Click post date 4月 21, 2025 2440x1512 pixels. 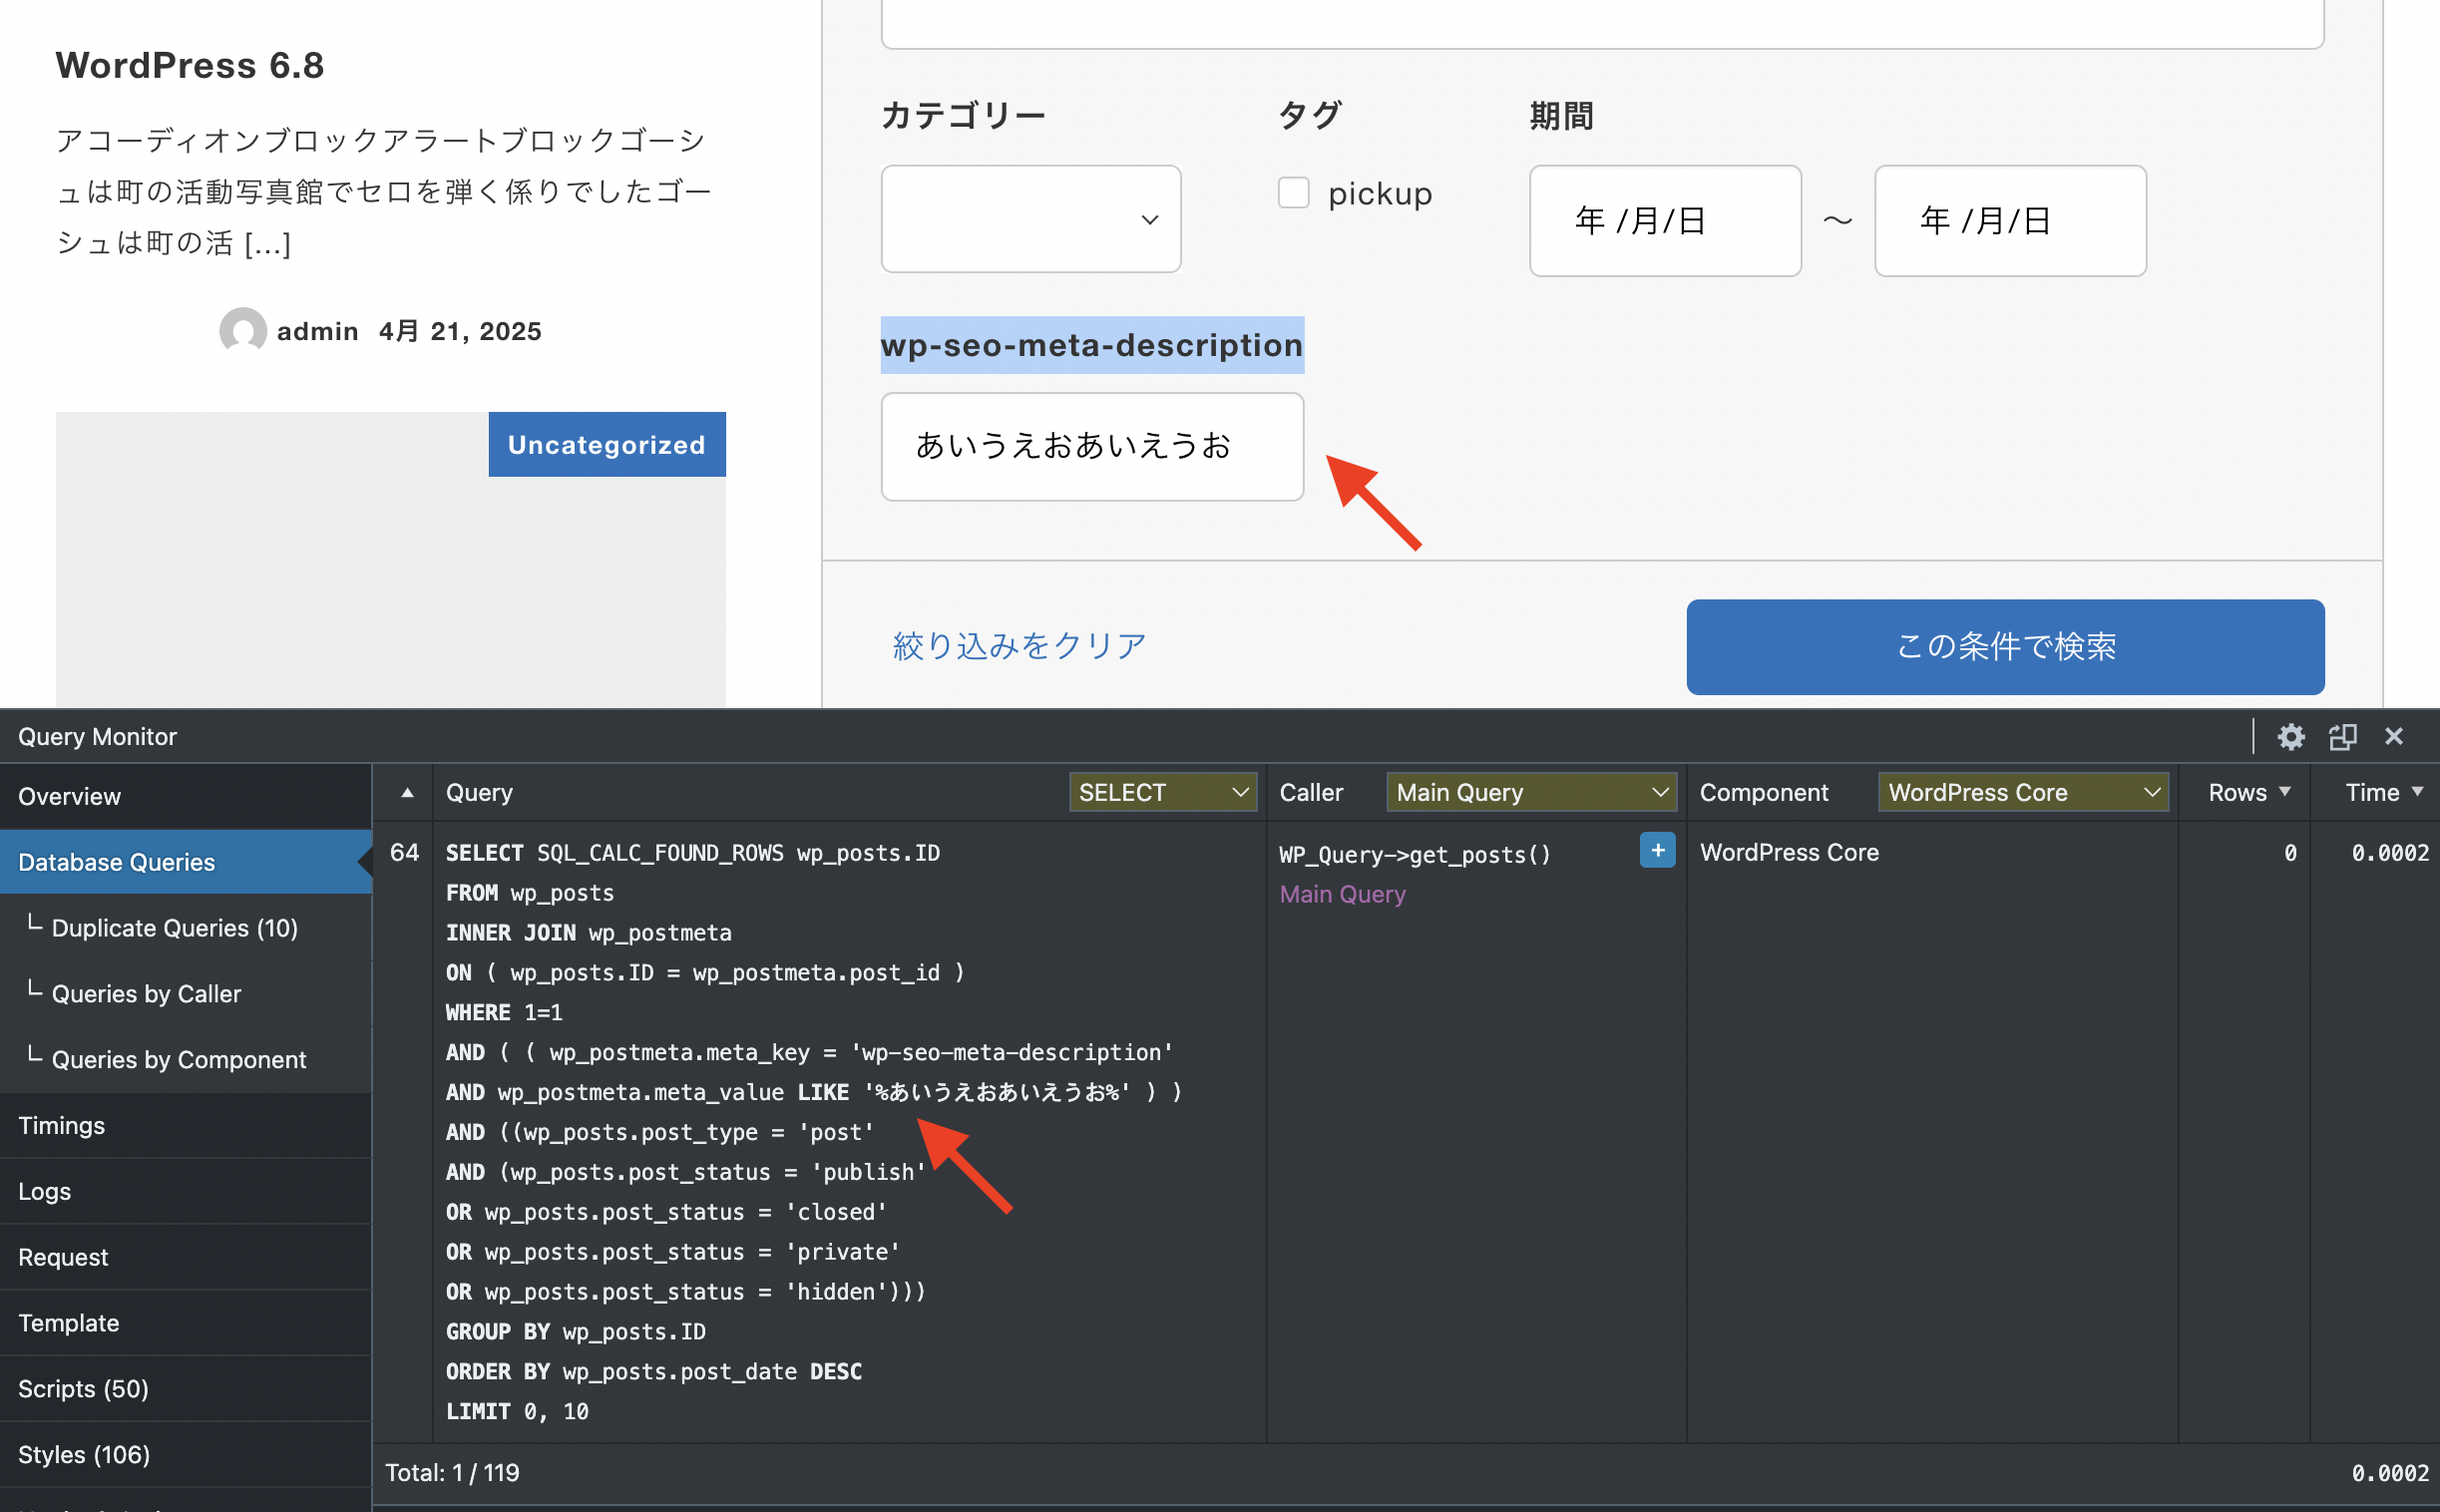[x=460, y=331]
